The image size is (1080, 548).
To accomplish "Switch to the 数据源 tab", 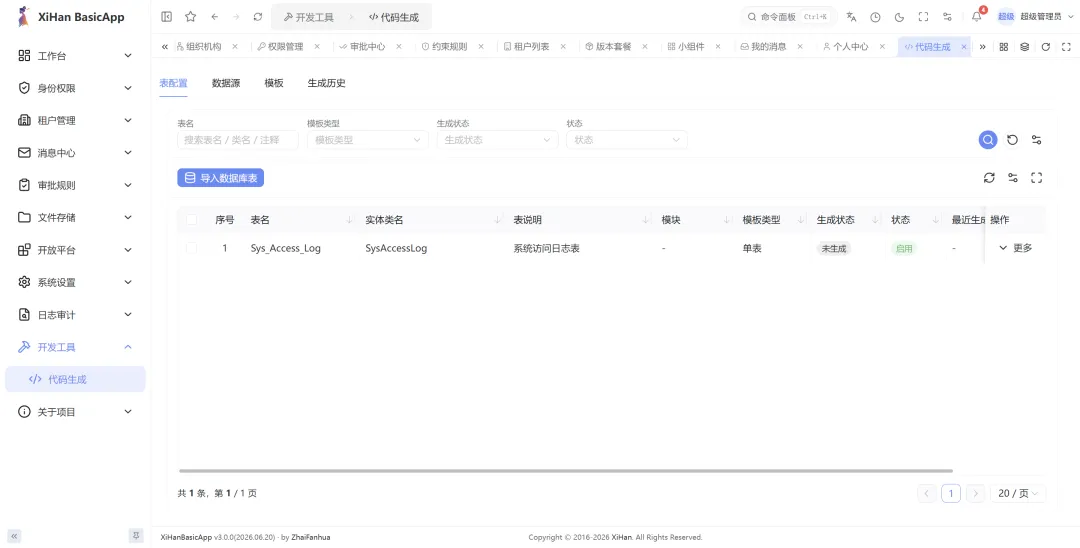I will (226, 83).
